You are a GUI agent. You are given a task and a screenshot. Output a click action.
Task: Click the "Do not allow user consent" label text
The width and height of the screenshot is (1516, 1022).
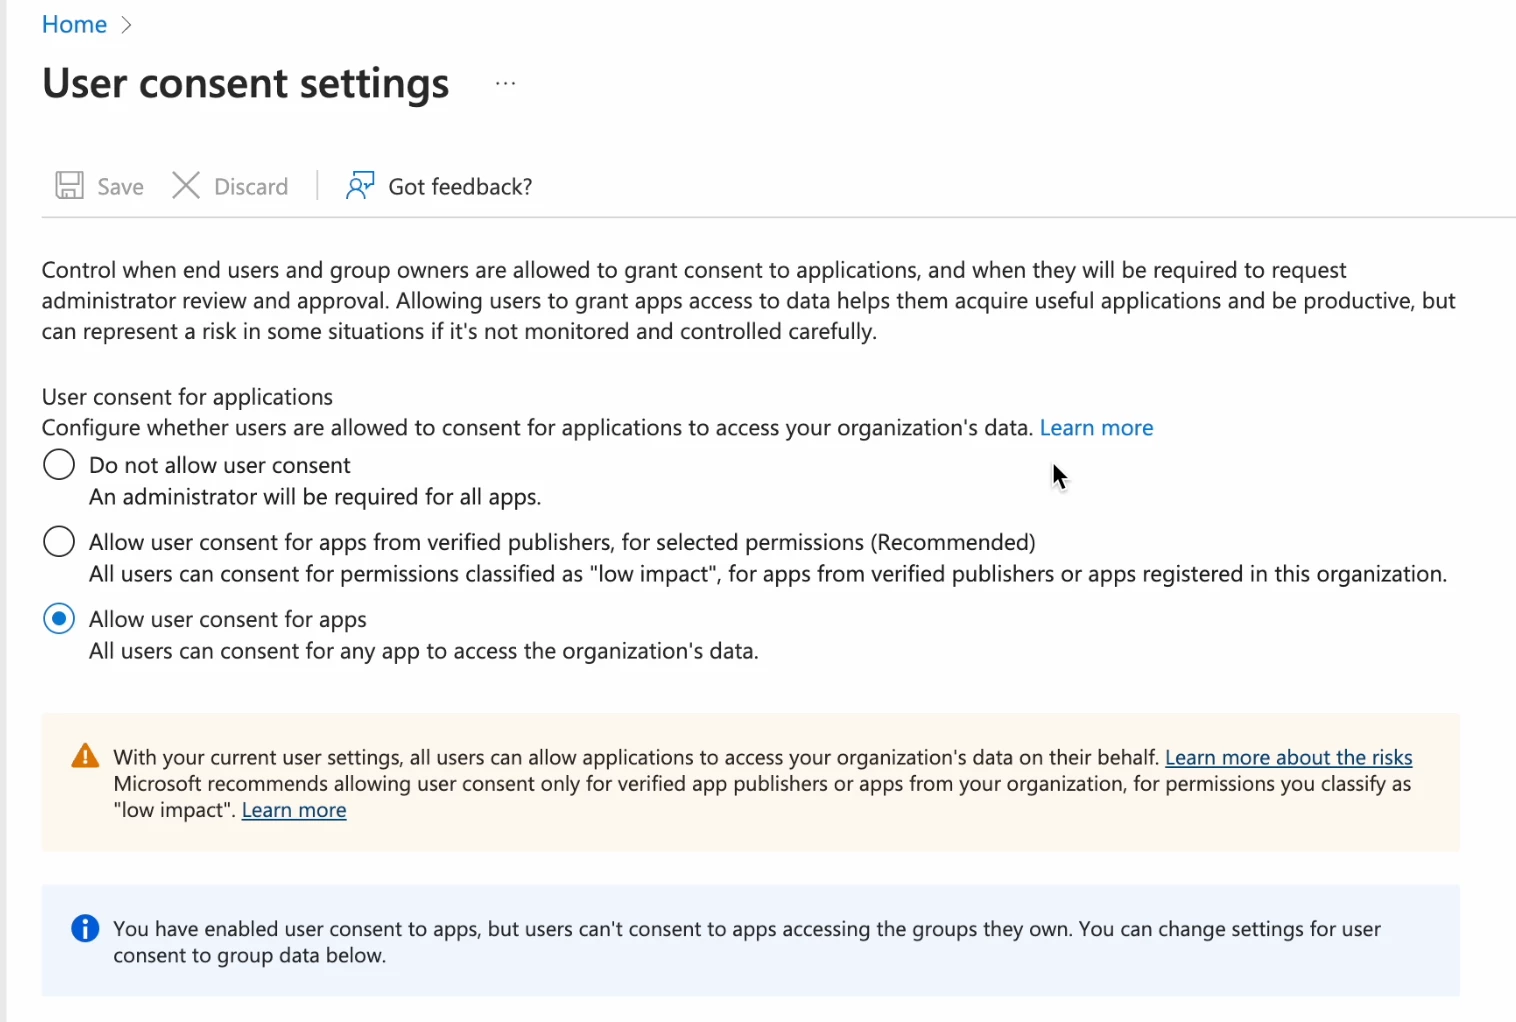tap(220, 465)
